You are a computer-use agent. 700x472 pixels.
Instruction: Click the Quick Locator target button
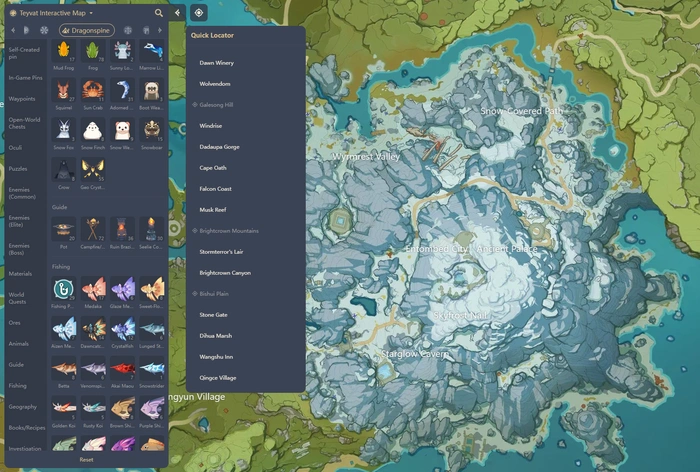(x=199, y=13)
